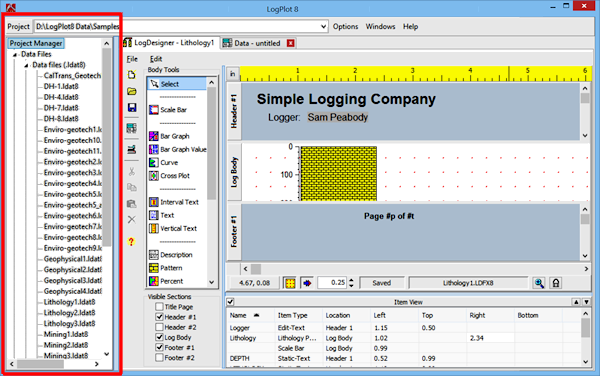Click the magnifier zoom icon in status bar
The image size is (600, 376).
point(539,283)
